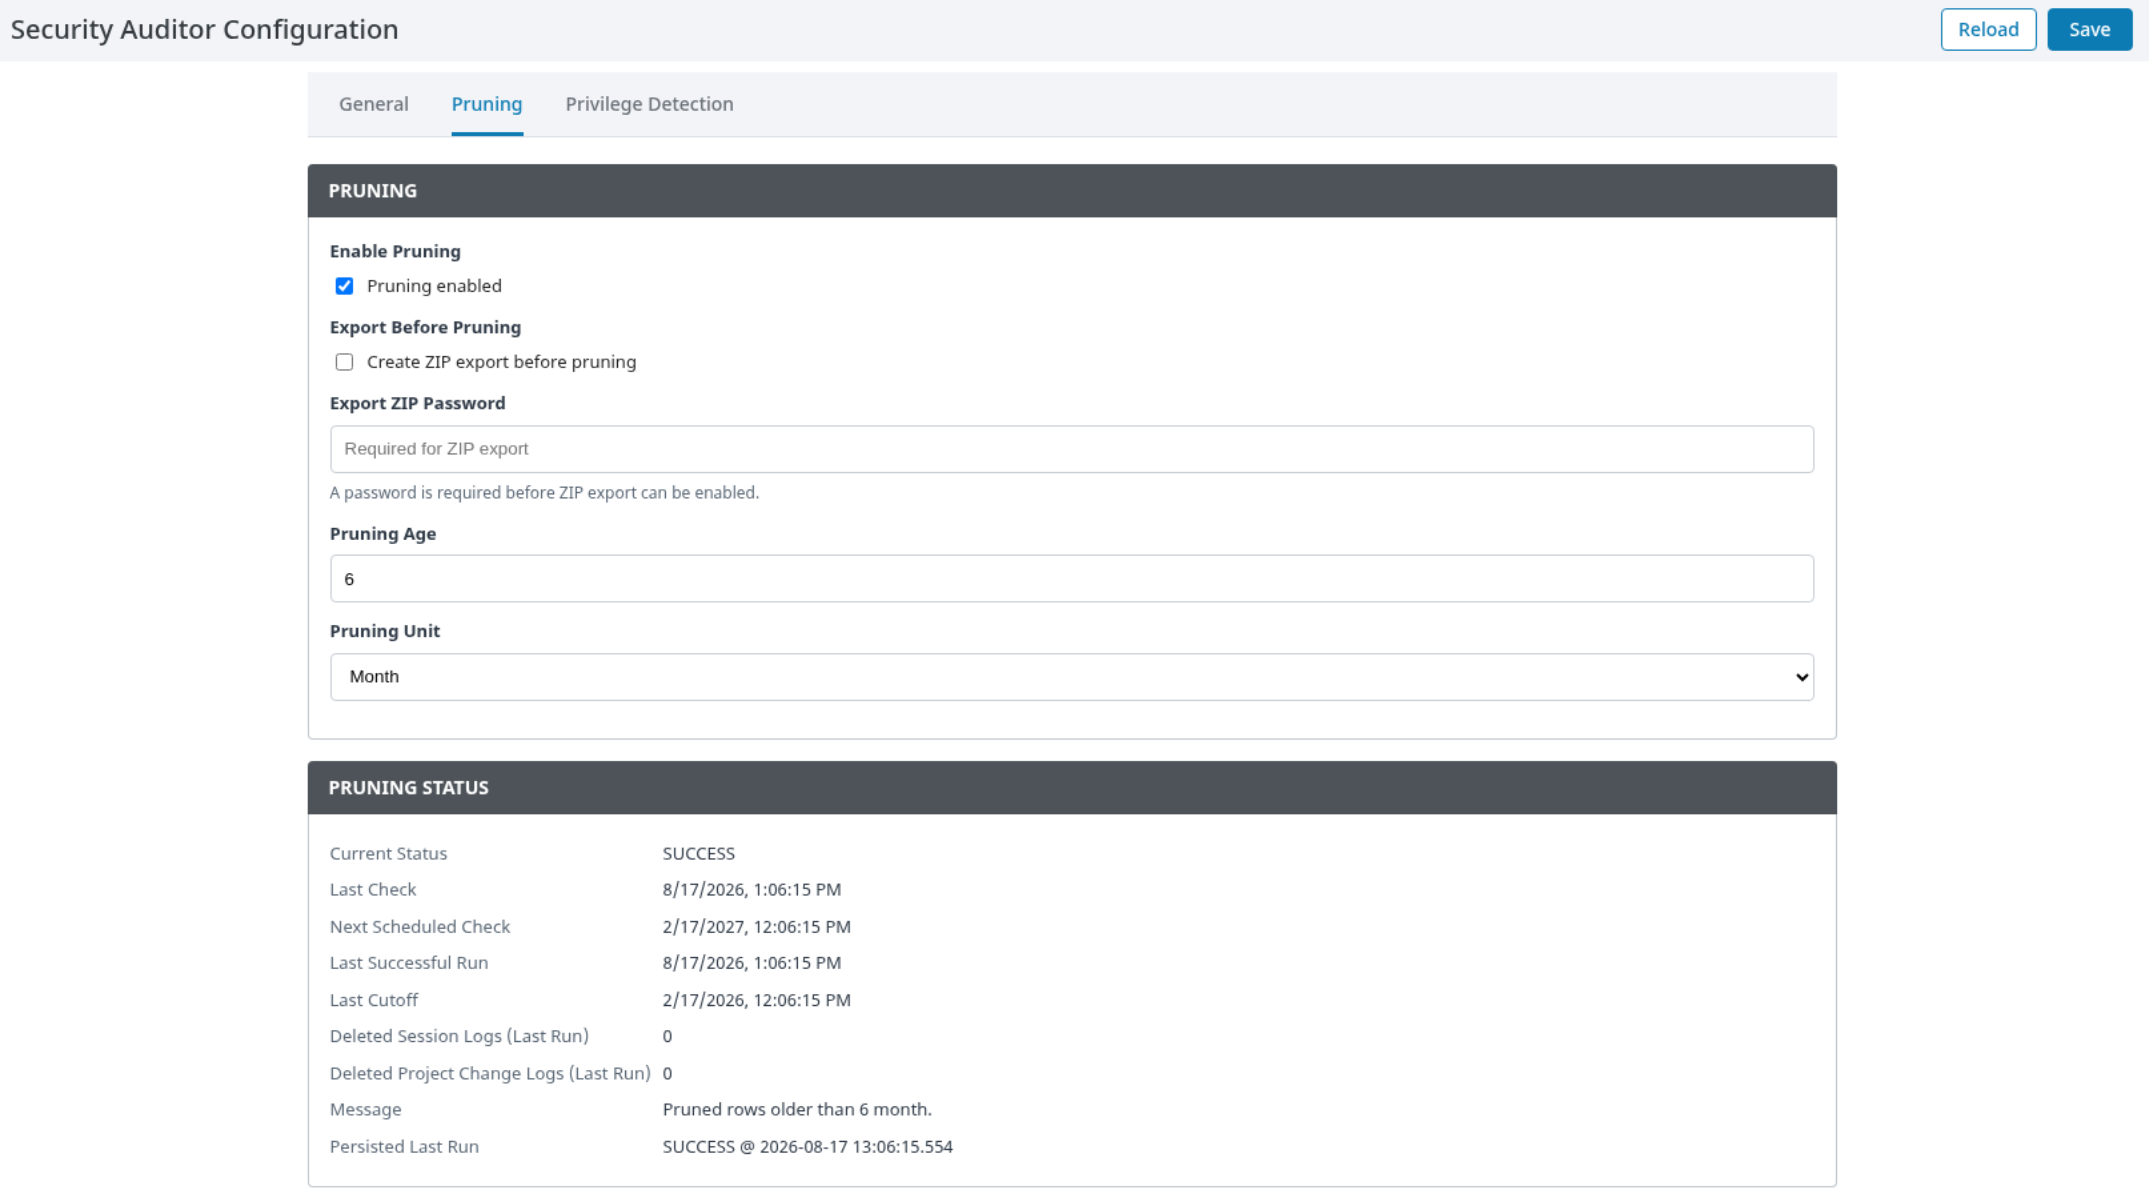Click the ZIP password requirement help text
This screenshot has height=1195, width=2149.
click(x=544, y=493)
